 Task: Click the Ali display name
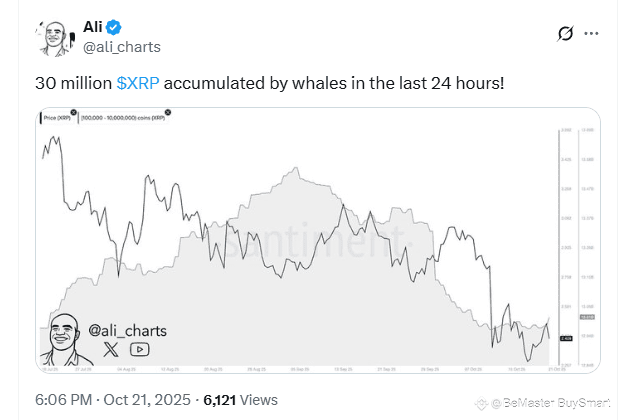[x=93, y=27]
